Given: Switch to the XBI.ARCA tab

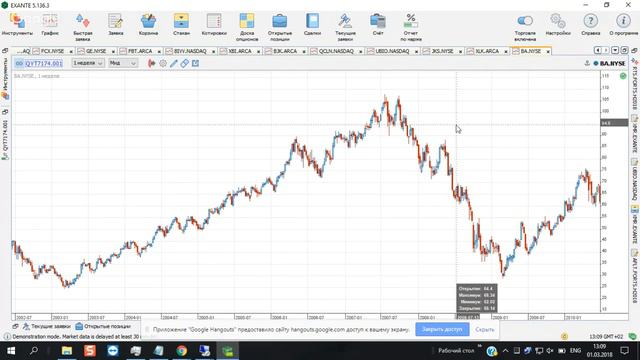Looking at the screenshot, I should pos(240,51).
